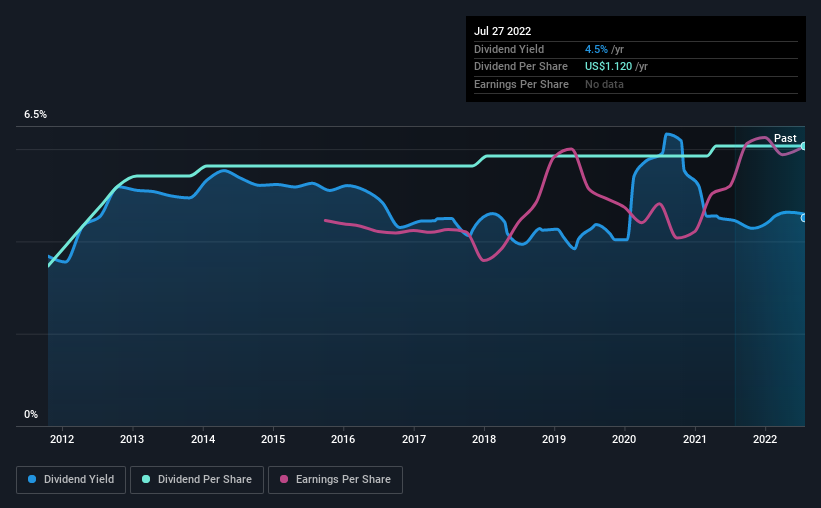Click the Dividend Yield endpoint marker on chart
This screenshot has height=508, width=821.
coord(804,218)
